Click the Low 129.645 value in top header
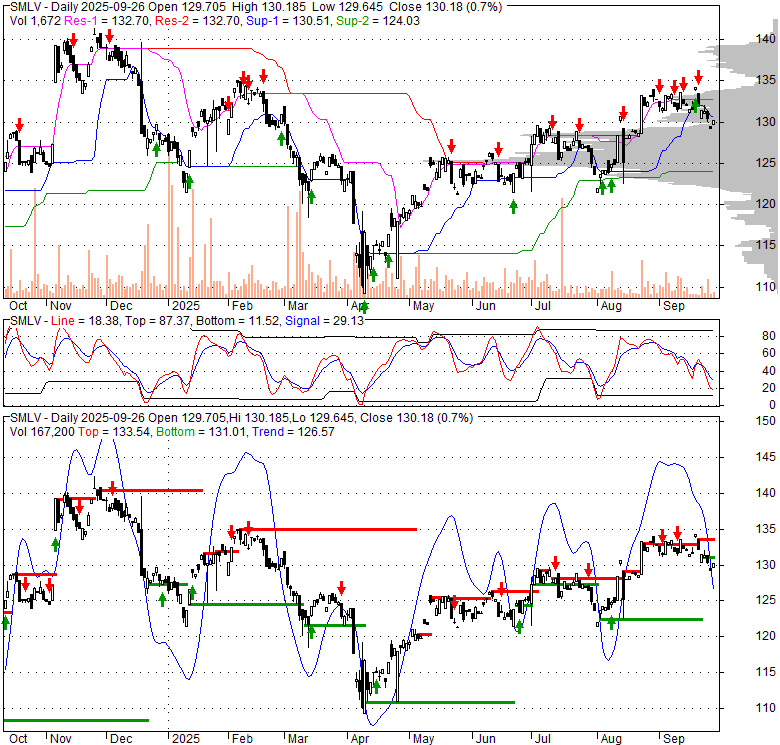The height and width of the screenshot is (745, 780). click(x=348, y=7)
